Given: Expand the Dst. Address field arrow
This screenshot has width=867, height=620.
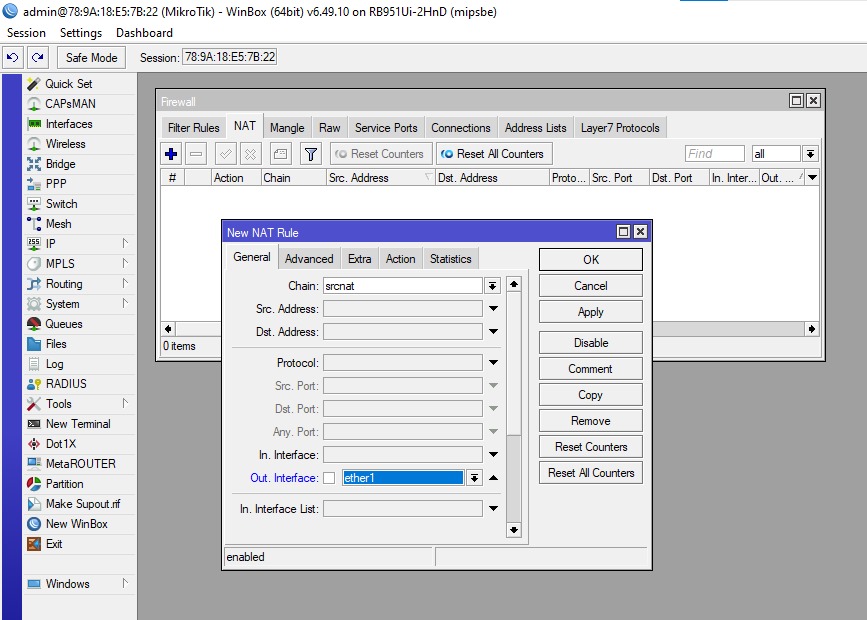Looking at the screenshot, I should pos(493,332).
